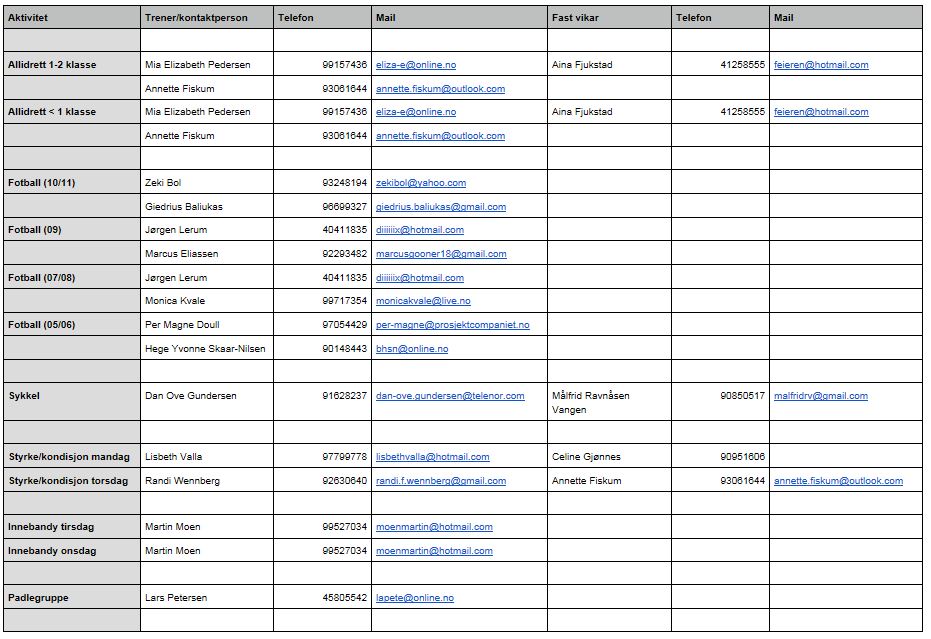Select the Fotball (05/06) activity cell
This screenshot has width=931, height=639.
[72, 324]
